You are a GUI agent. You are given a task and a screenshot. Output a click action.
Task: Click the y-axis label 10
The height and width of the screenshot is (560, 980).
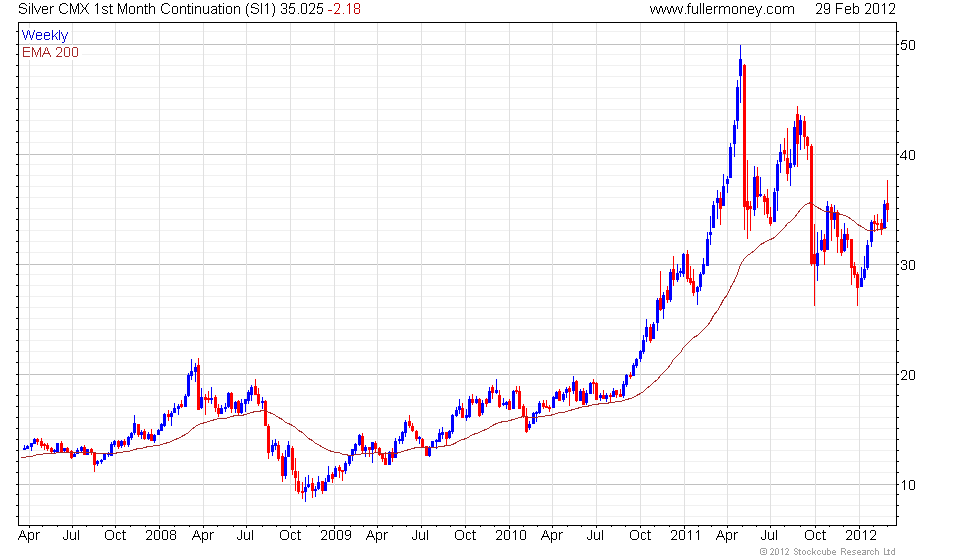[908, 485]
